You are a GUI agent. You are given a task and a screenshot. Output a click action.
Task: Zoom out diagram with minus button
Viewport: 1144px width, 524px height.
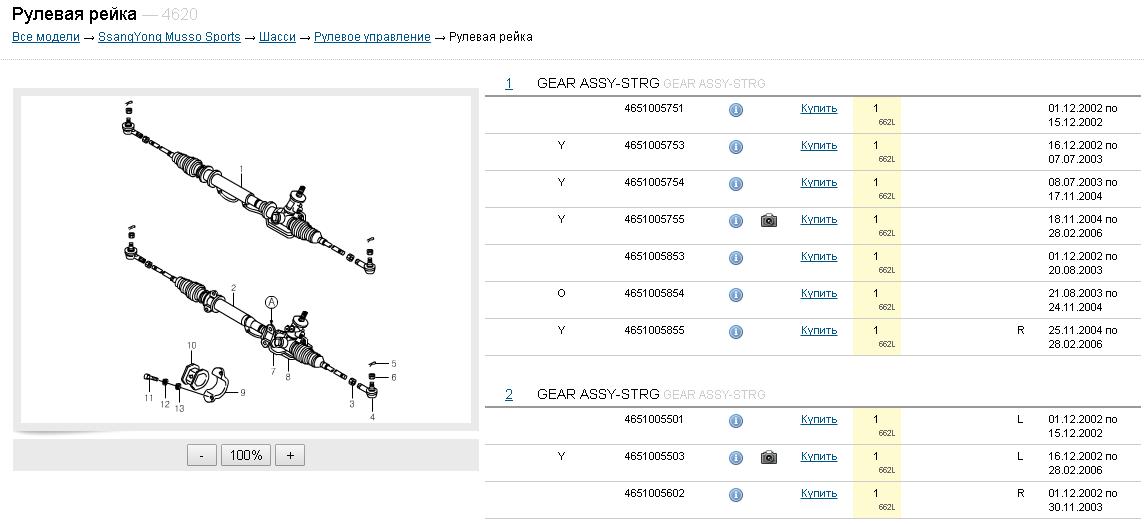201,455
